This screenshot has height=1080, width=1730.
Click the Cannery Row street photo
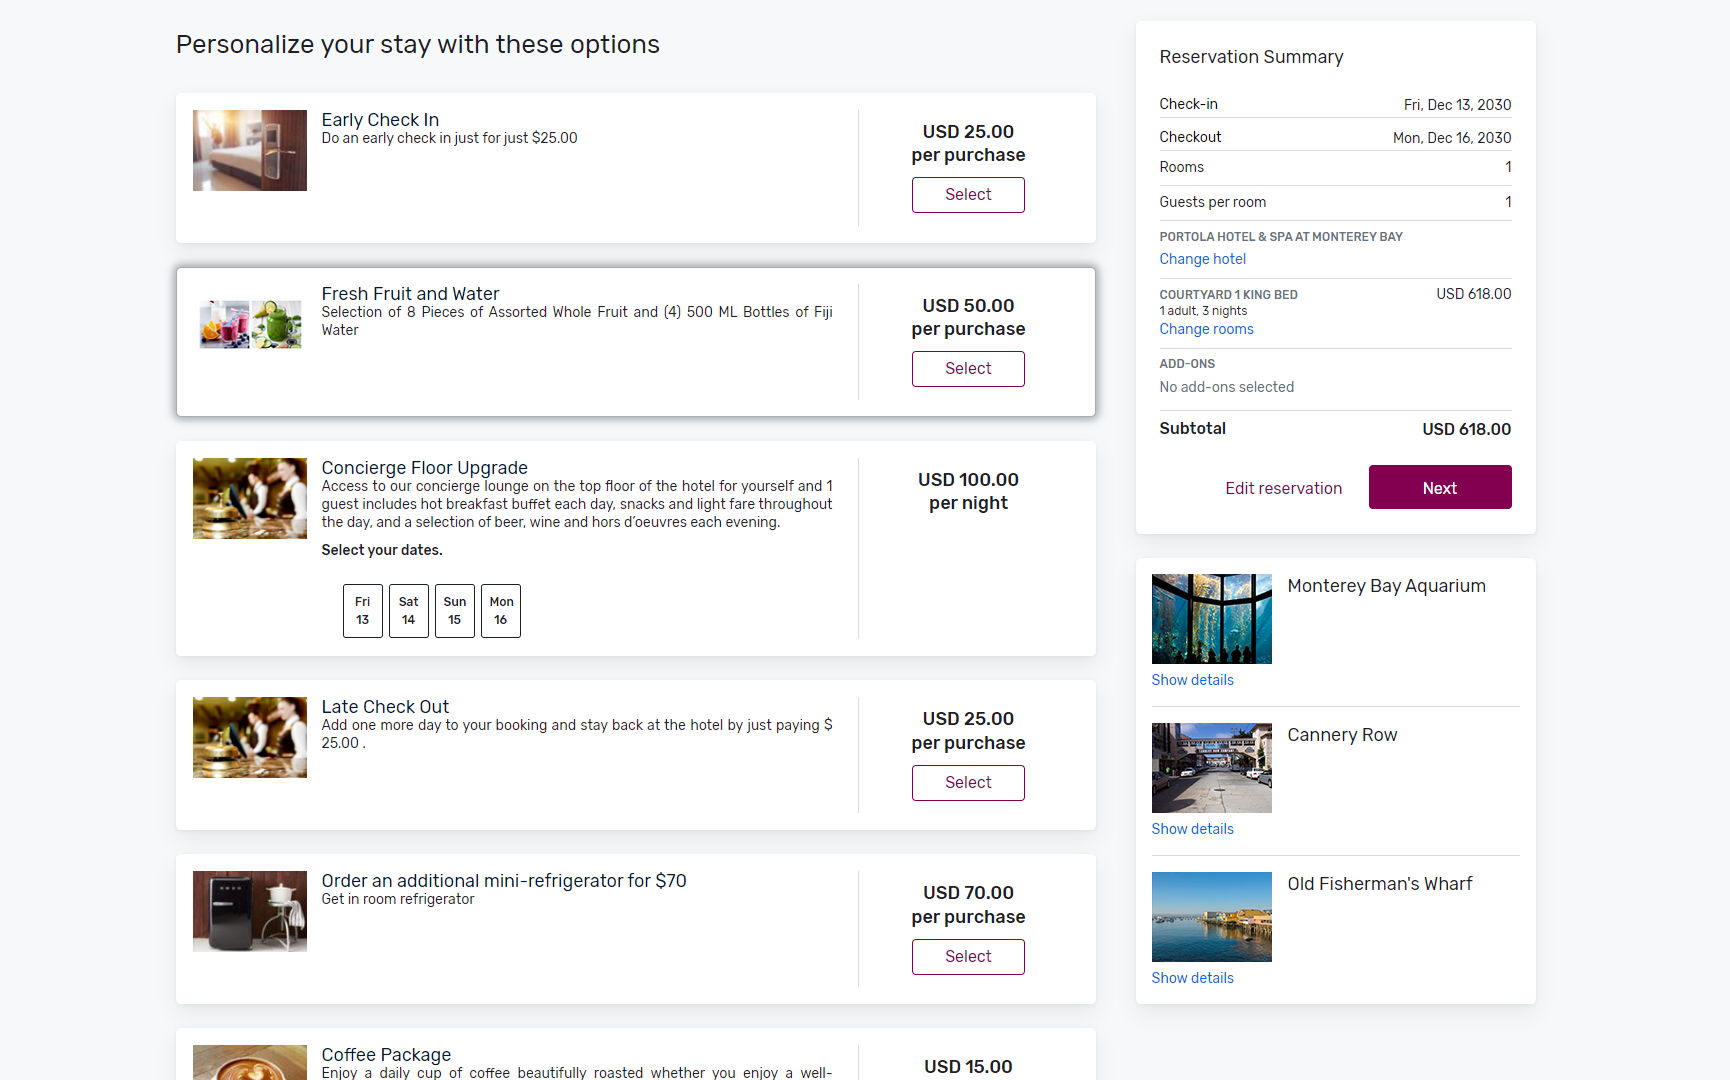pos(1211,768)
